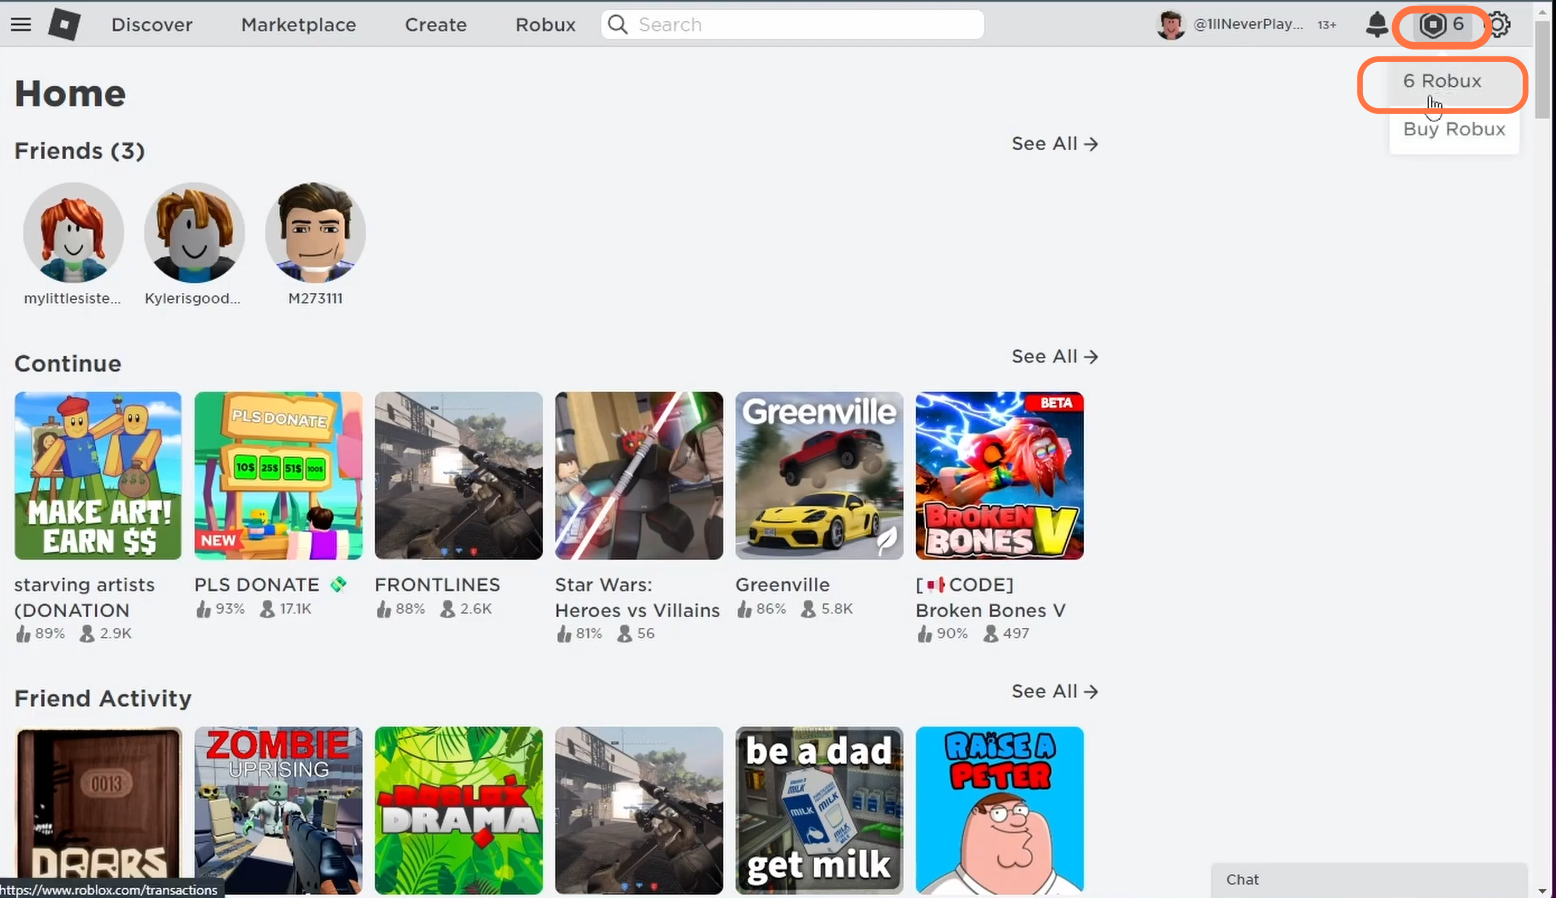
Task: Open the Zombie Uprising thumbnail
Action: (278, 810)
